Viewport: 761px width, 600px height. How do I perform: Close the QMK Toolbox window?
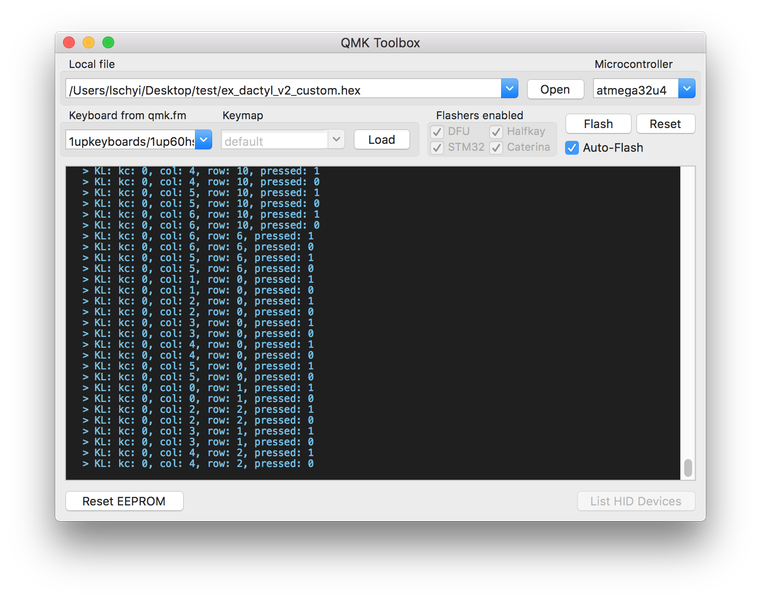[x=69, y=43]
